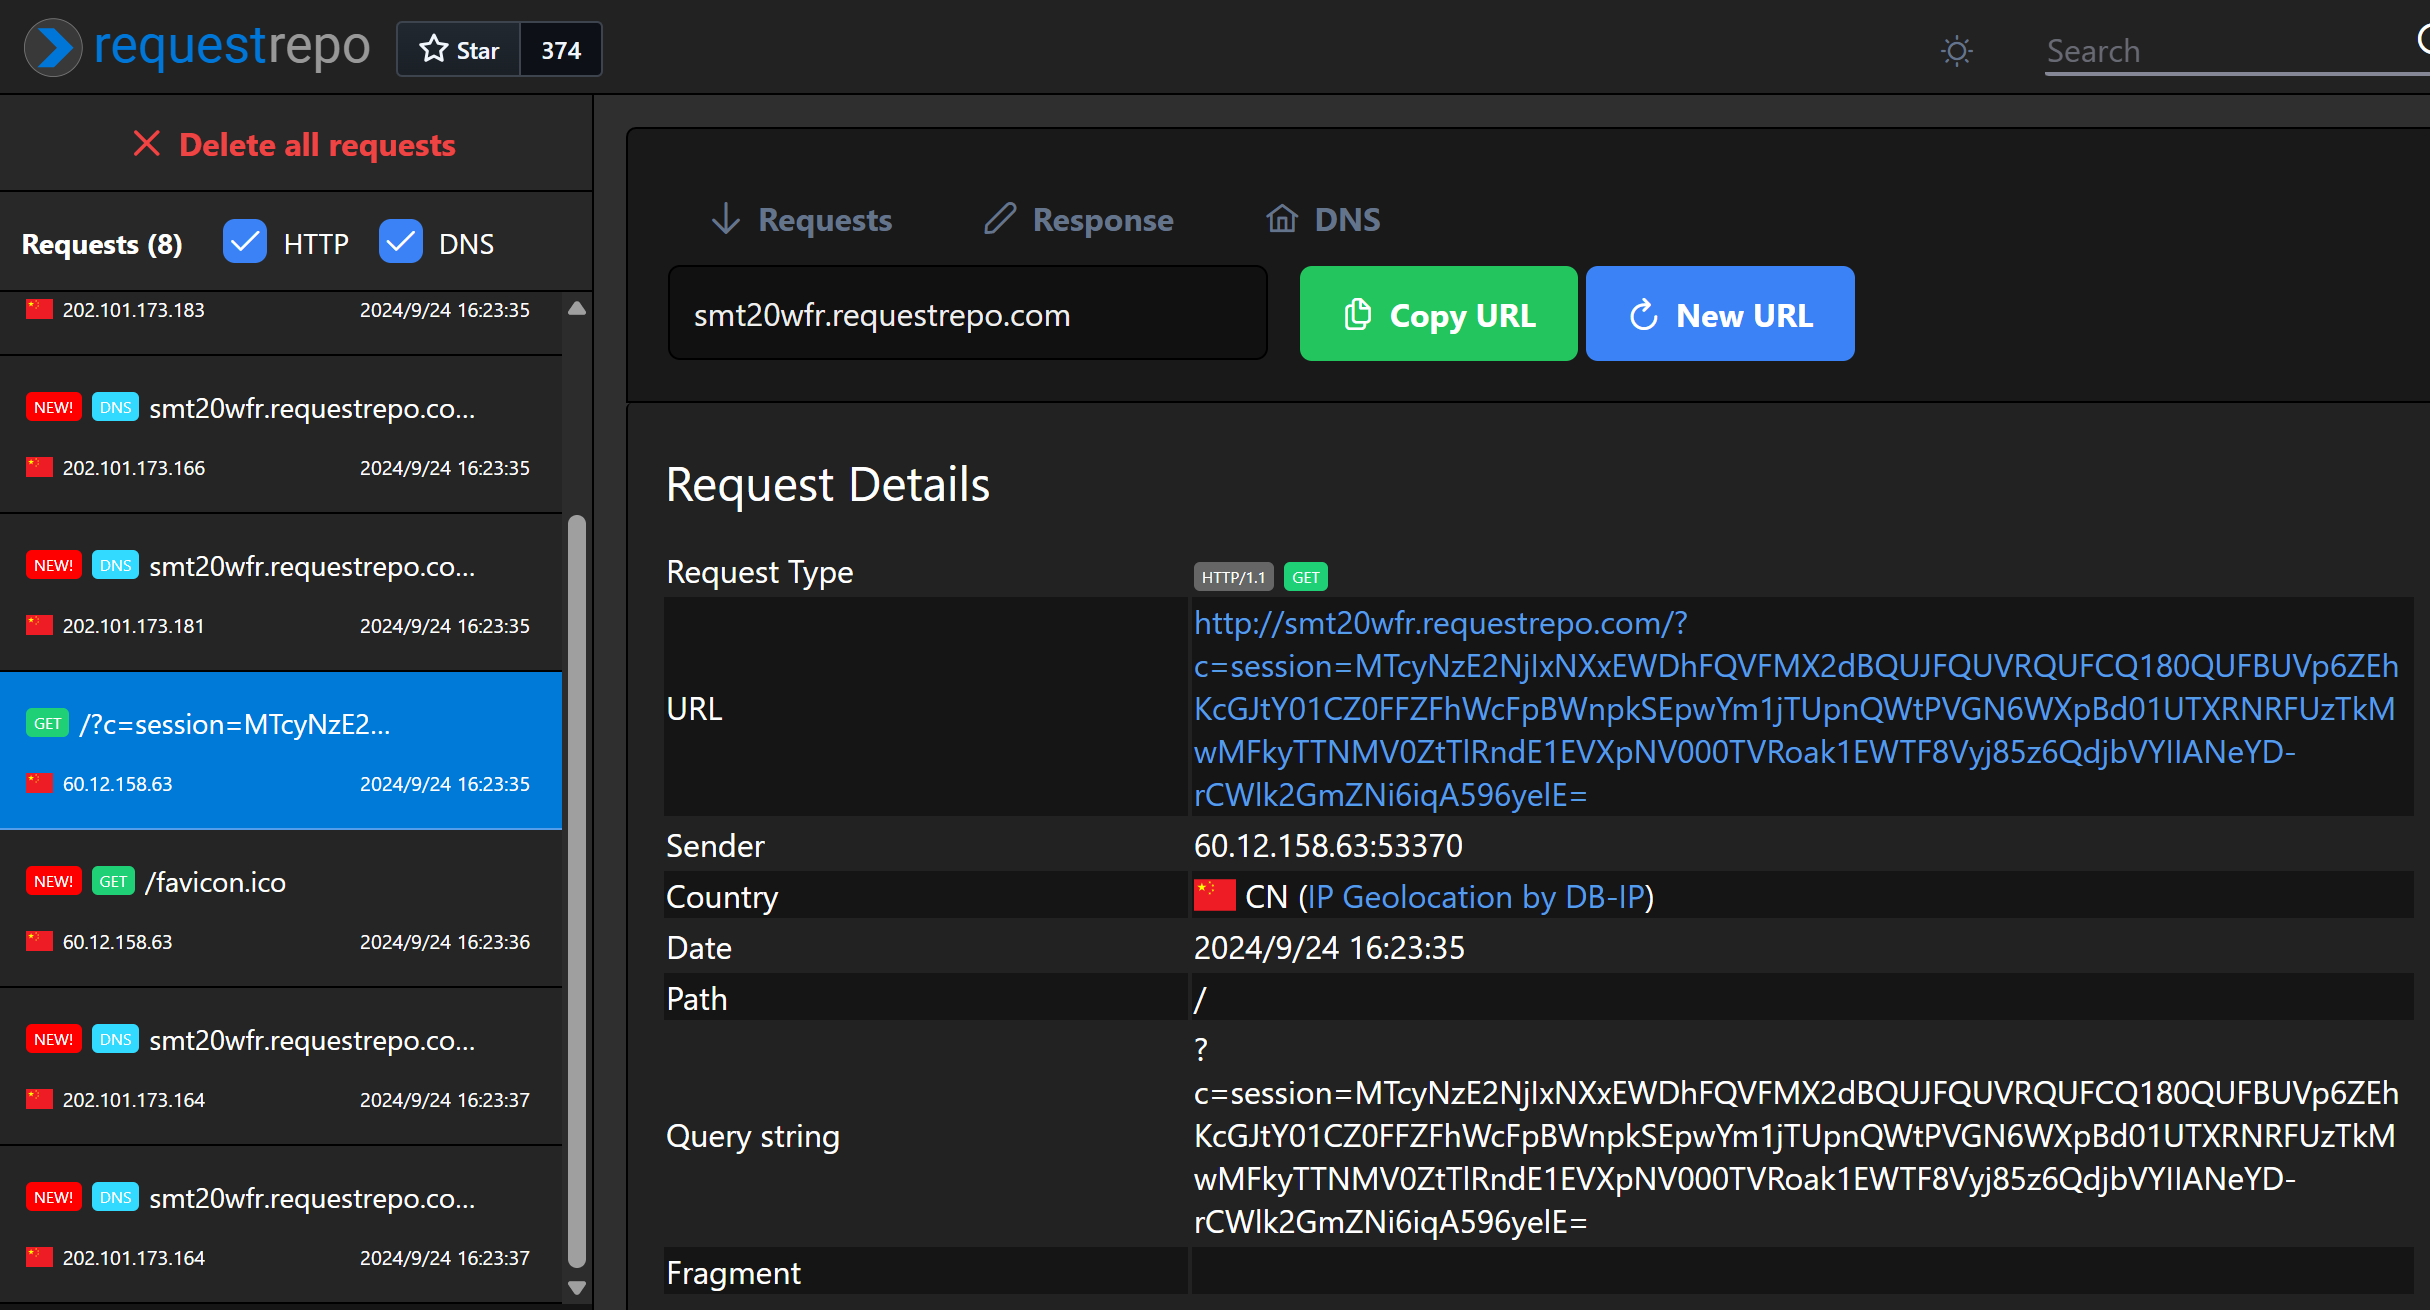The width and height of the screenshot is (2430, 1310).
Task: Open the request URL hyperlink in details
Action: pyautogui.click(x=1794, y=708)
